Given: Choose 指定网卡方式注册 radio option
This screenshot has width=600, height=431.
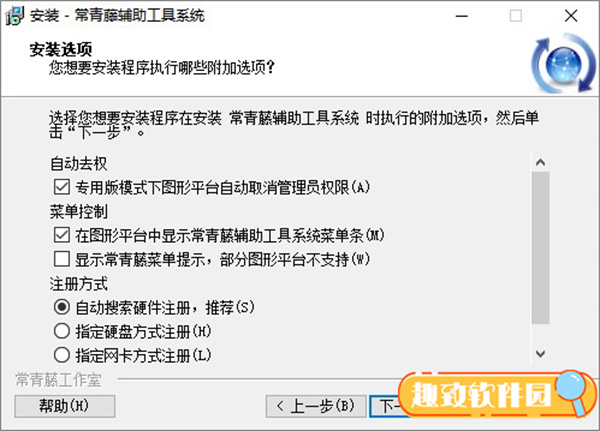Looking at the screenshot, I should [62, 355].
